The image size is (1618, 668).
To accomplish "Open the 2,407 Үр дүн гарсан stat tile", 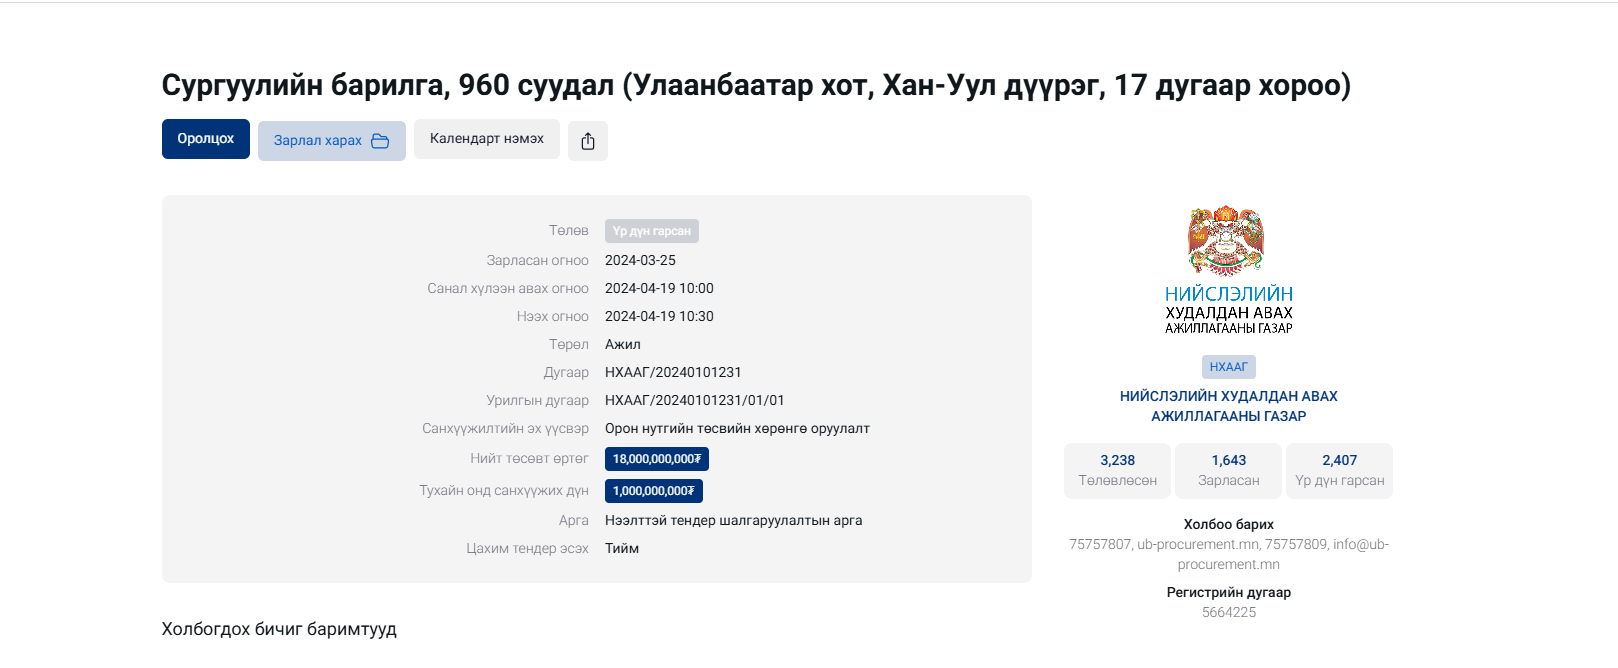I will [x=1339, y=470].
